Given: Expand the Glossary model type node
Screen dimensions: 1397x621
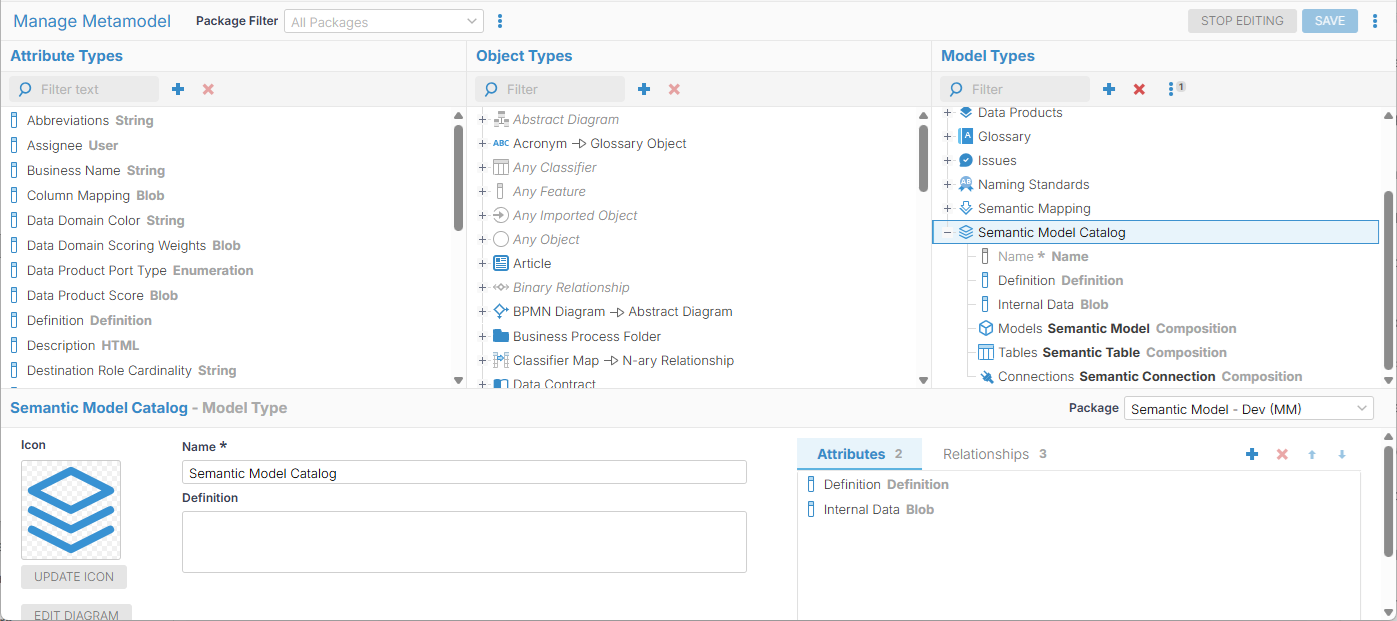Looking at the screenshot, I should 947,136.
